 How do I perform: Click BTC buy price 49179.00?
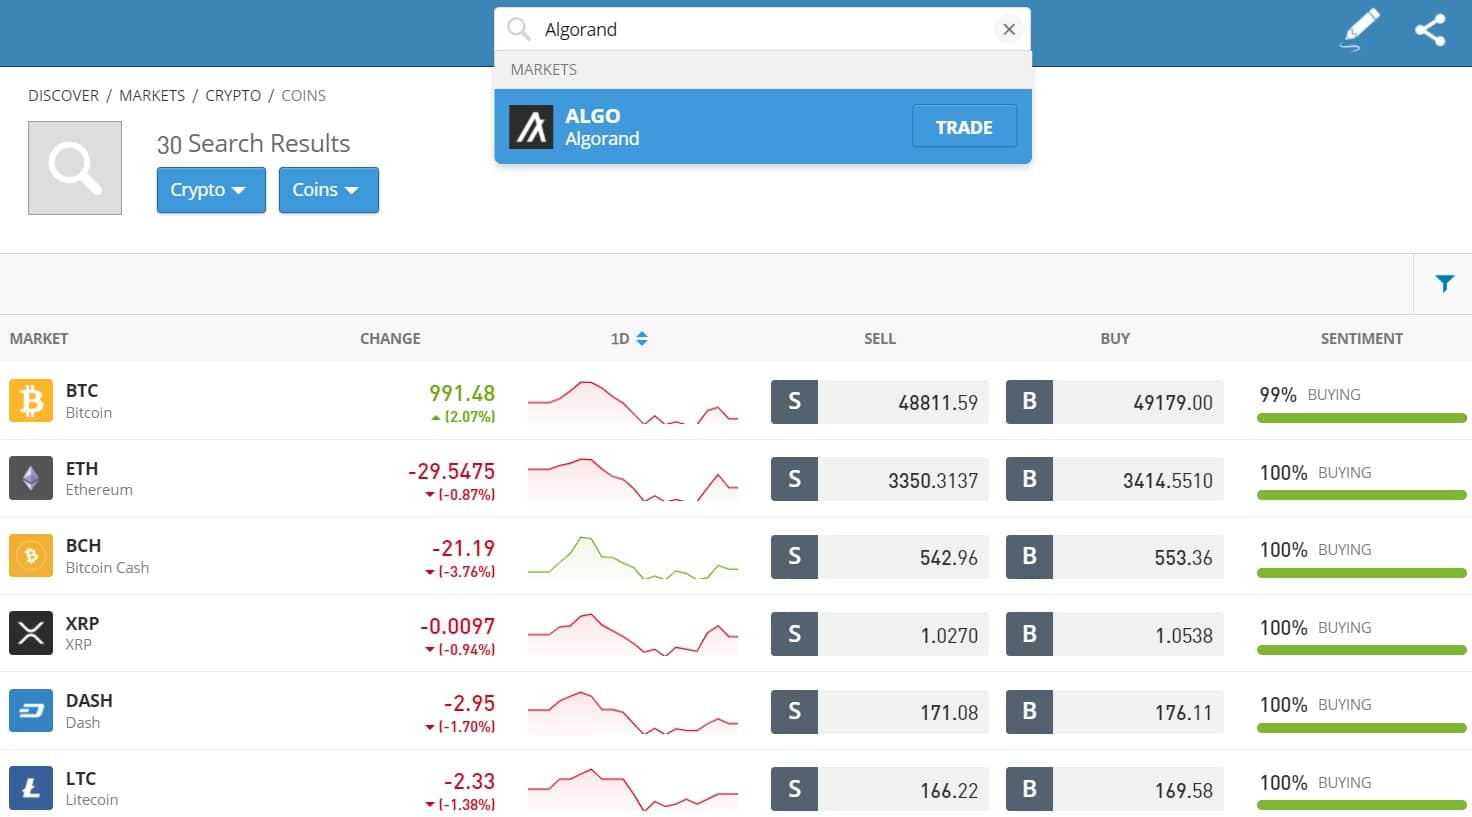[1173, 403]
